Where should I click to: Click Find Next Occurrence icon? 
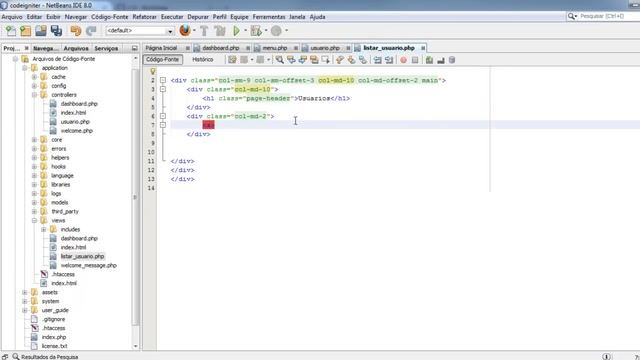302,60
